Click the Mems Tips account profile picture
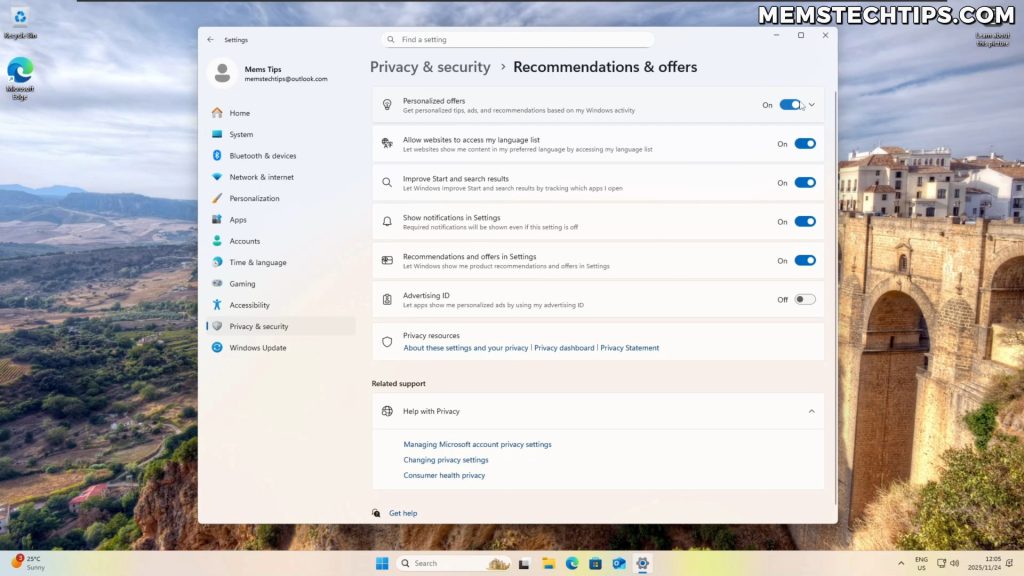The height and width of the screenshot is (576, 1024). [219, 73]
